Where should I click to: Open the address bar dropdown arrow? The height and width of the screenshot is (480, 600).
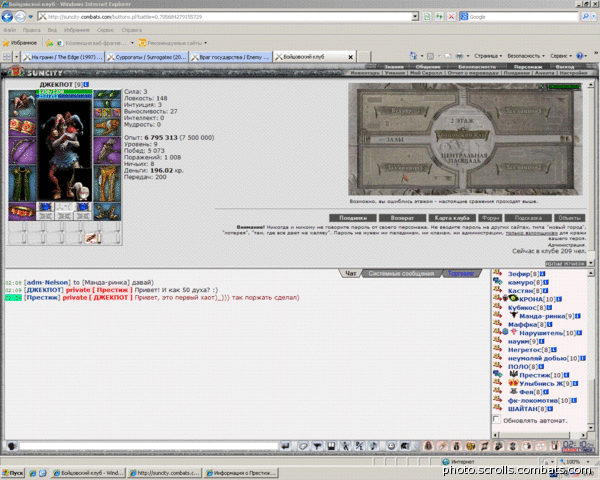tap(415, 16)
